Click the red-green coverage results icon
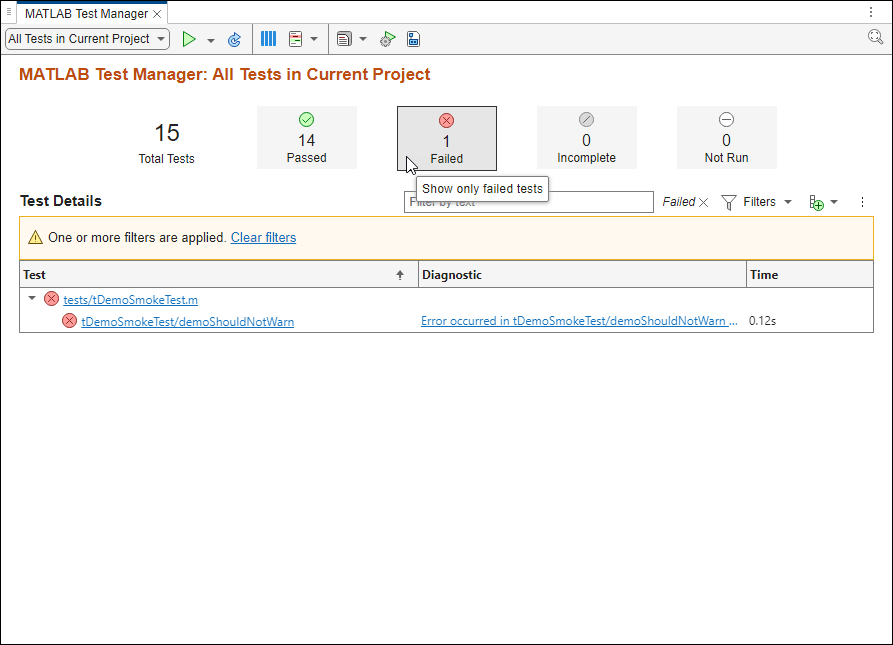893x645 pixels. coord(295,39)
